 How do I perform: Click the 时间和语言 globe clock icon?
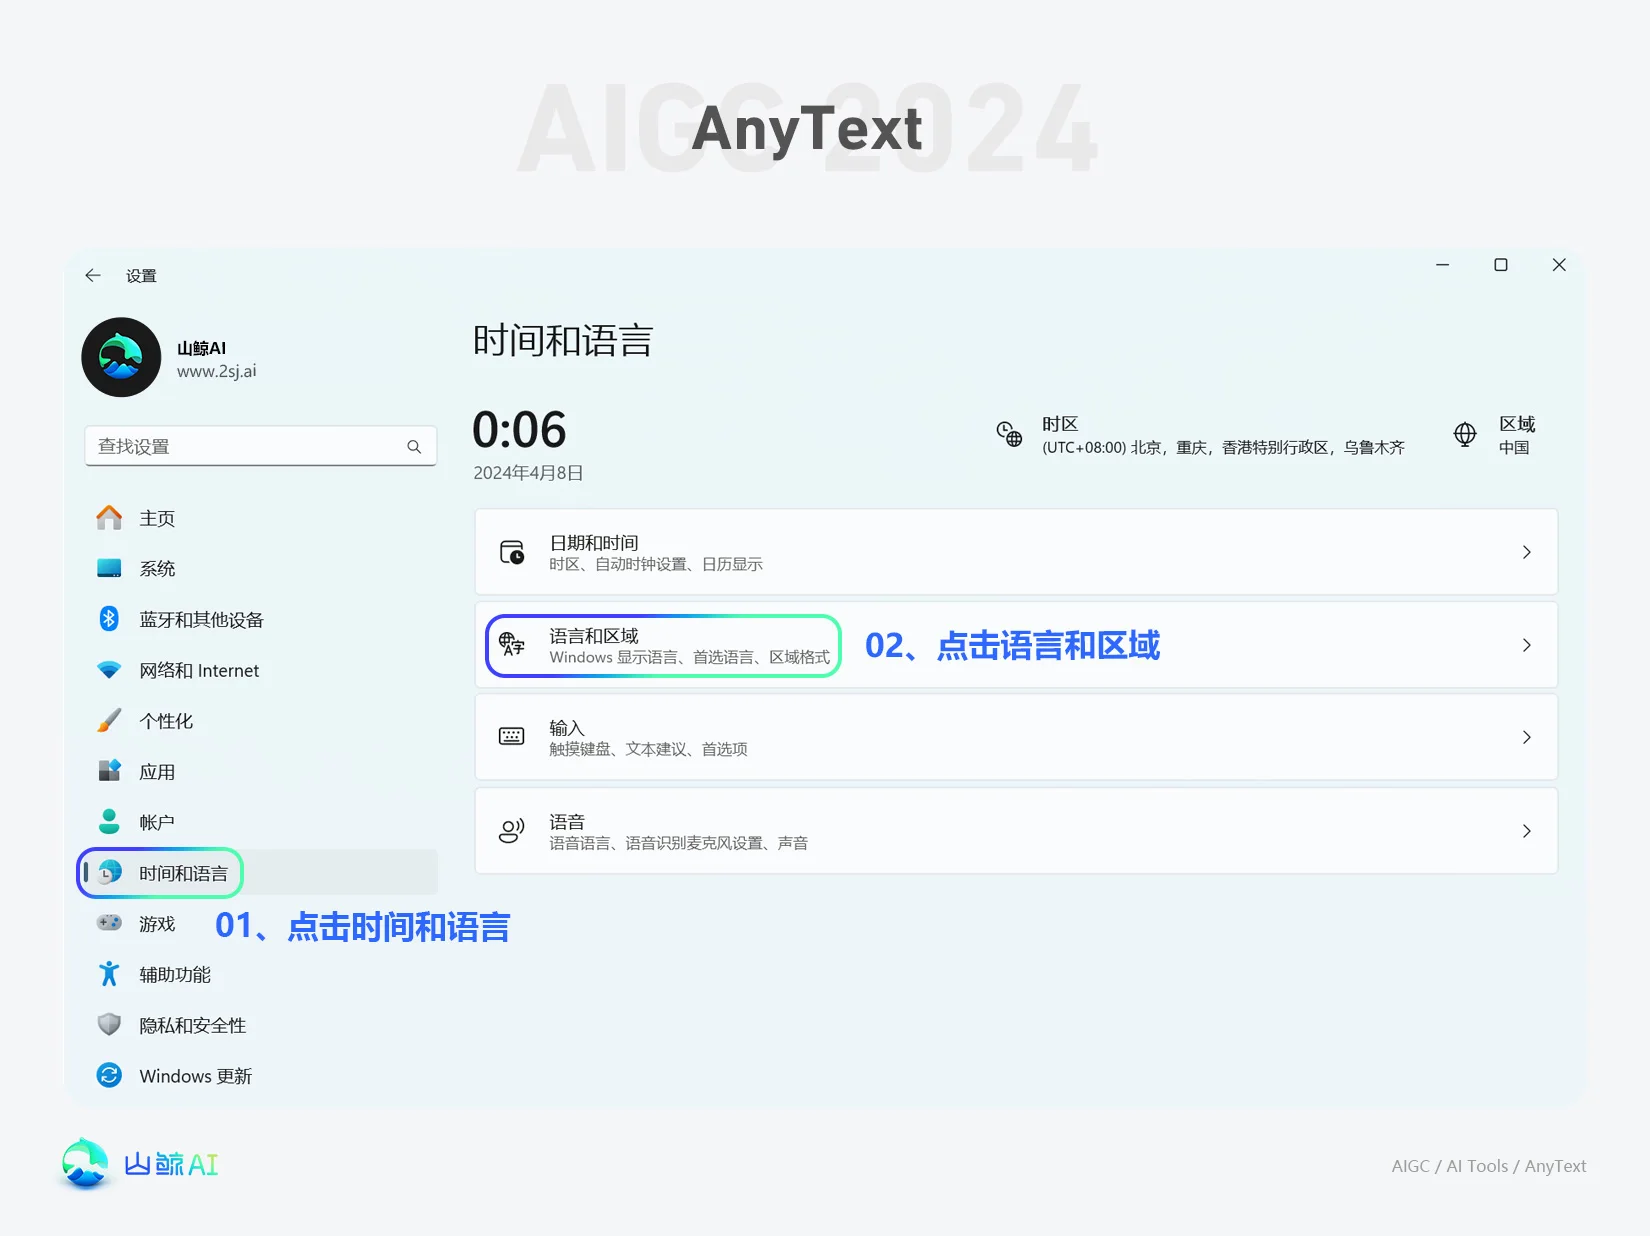tap(110, 873)
